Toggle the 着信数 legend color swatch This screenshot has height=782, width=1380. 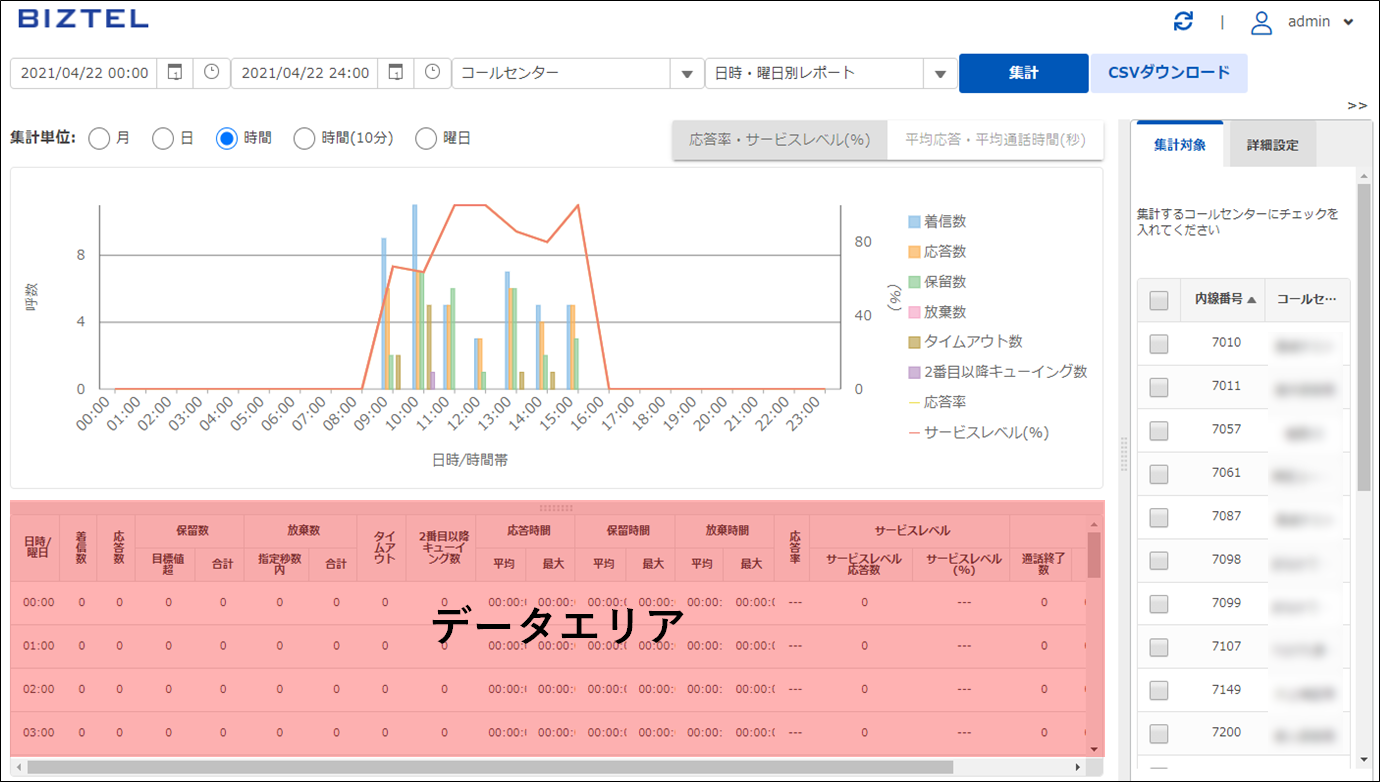(x=914, y=222)
